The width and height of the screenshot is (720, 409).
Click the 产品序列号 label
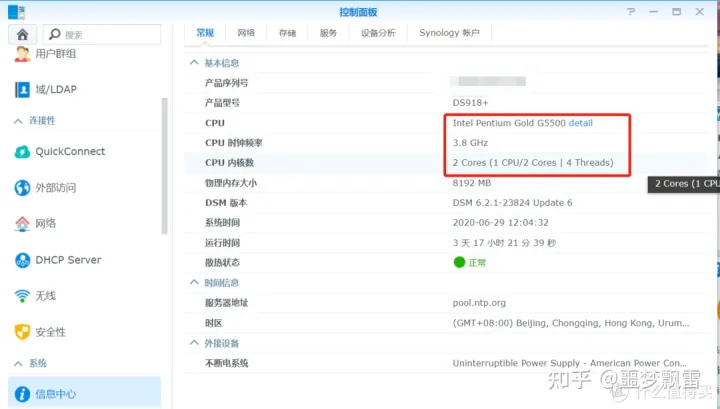point(226,83)
